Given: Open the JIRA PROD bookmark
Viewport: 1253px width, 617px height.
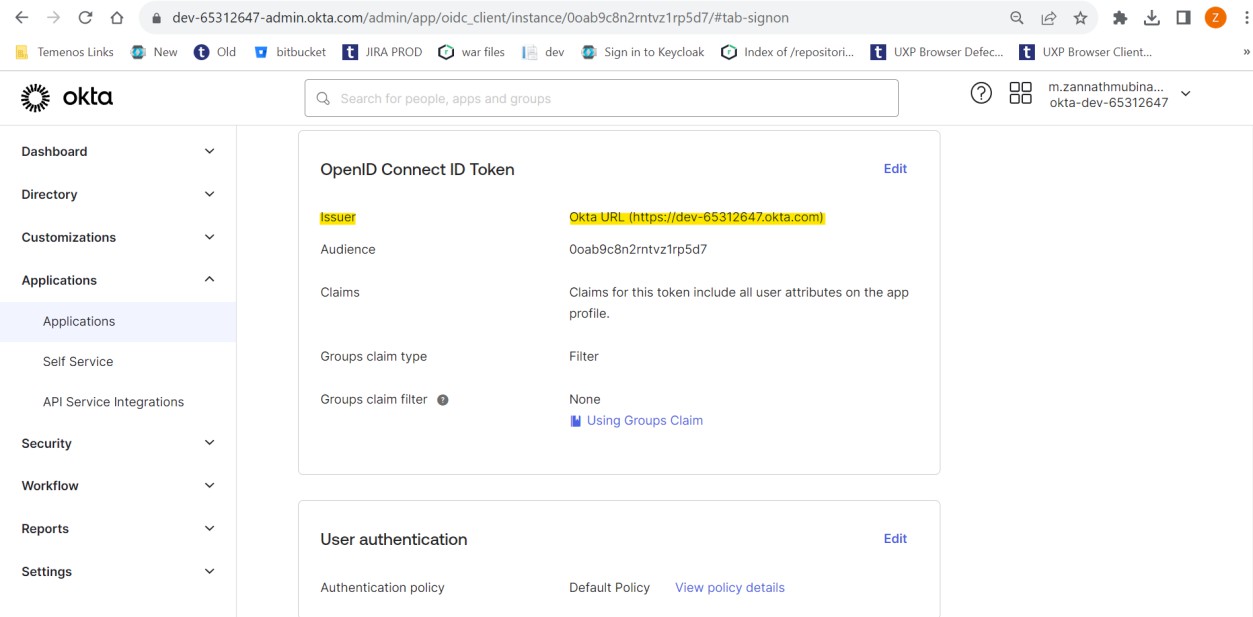Looking at the screenshot, I should [382, 52].
